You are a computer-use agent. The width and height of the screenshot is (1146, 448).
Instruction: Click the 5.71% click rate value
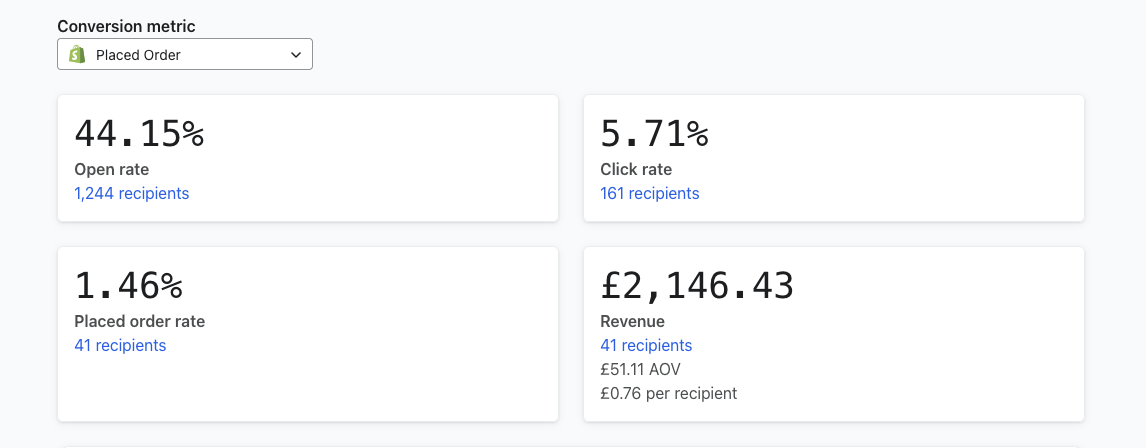pos(654,134)
